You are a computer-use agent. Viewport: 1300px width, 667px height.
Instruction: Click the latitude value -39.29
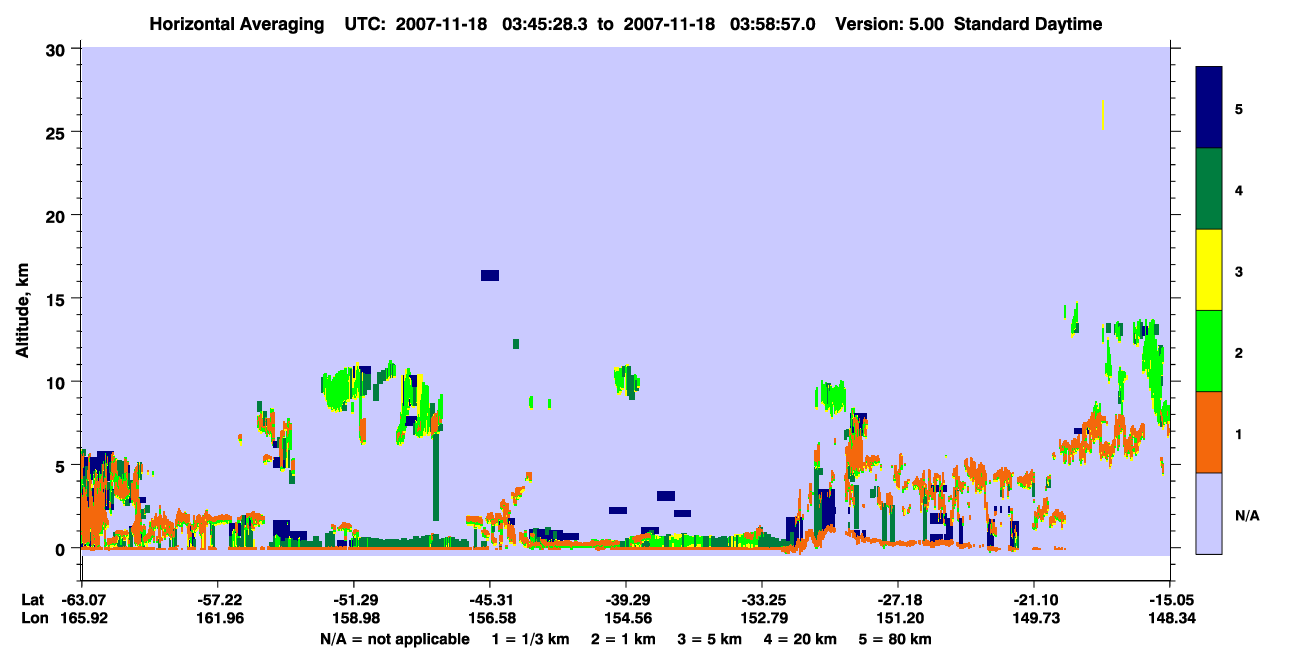[x=626, y=600]
